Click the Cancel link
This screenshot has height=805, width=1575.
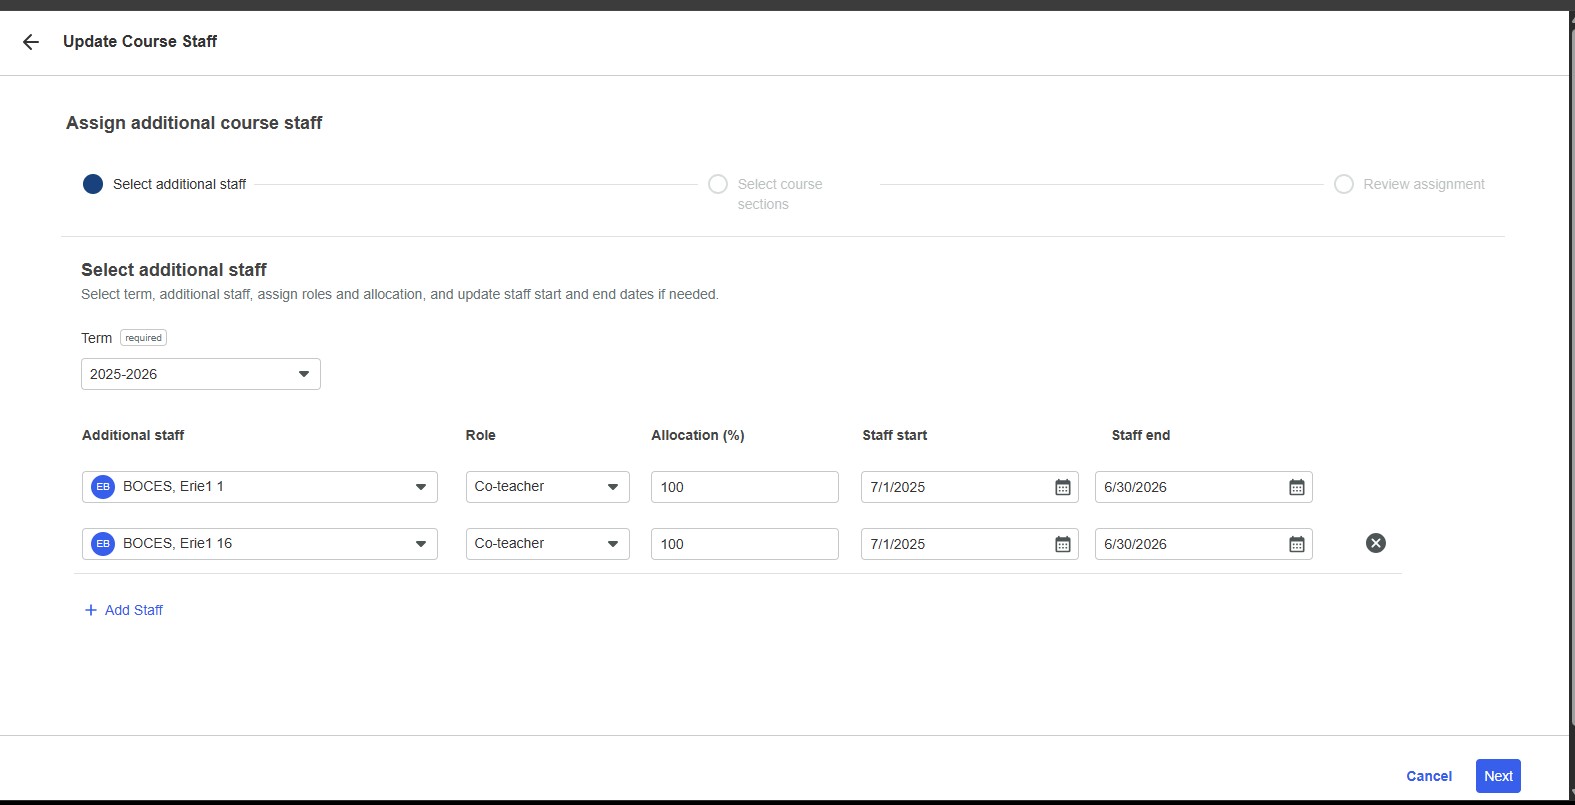coord(1428,776)
